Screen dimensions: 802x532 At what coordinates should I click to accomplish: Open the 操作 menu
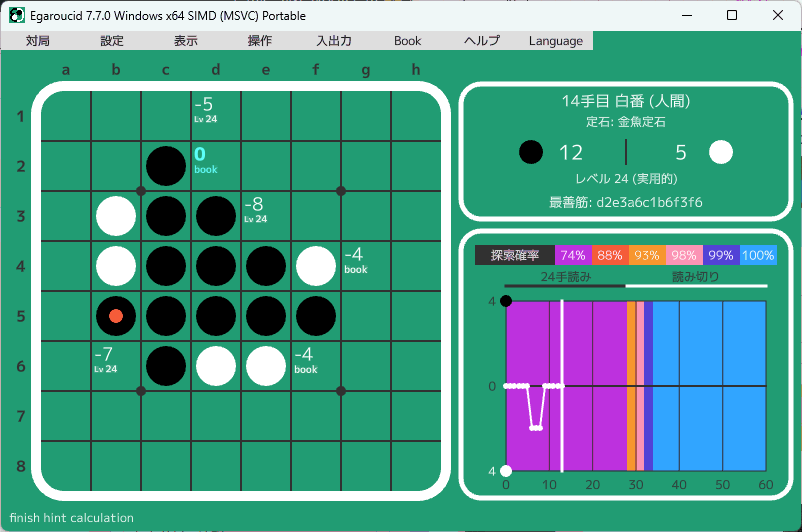point(260,41)
